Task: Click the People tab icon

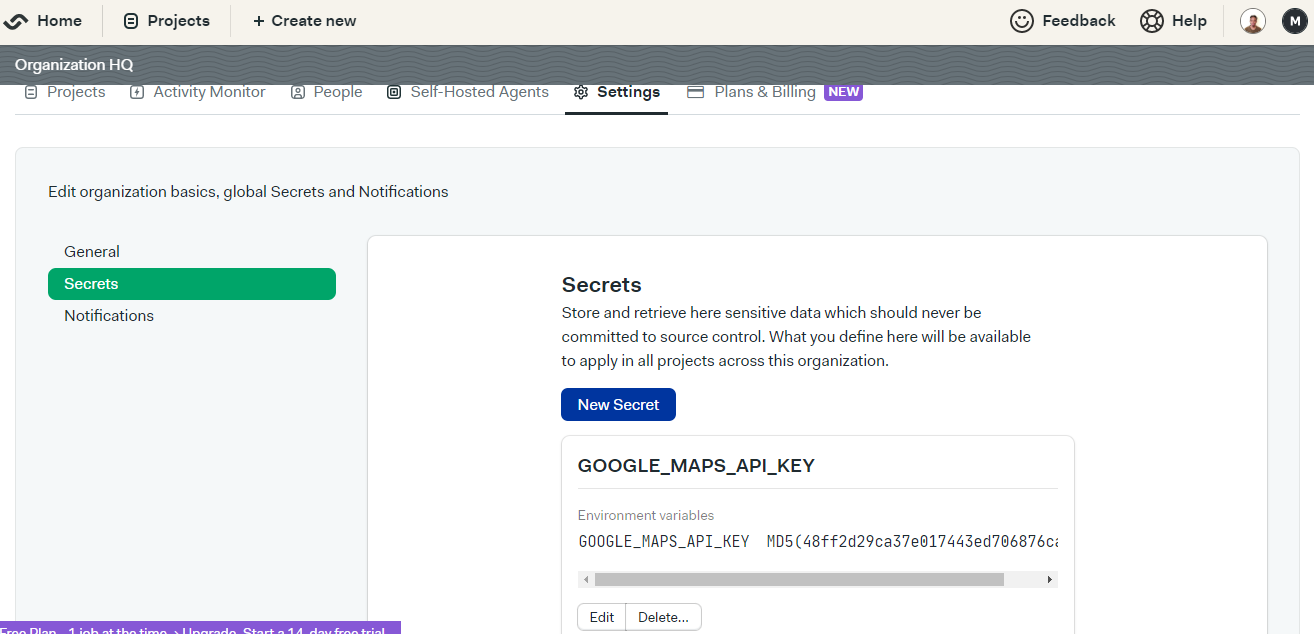Action: (297, 91)
